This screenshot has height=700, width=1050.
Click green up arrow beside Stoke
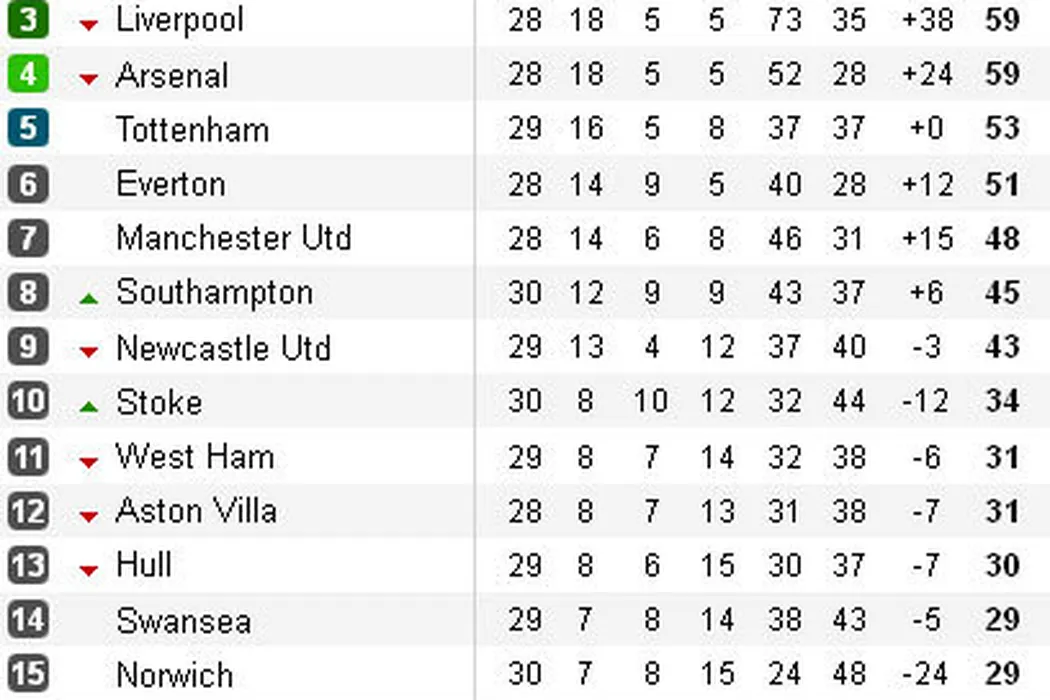tap(89, 406)
